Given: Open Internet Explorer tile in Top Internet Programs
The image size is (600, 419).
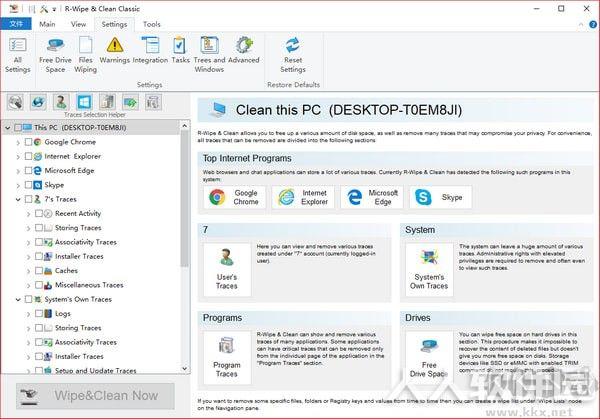Looking at the screenshot, I should pos(303,197).
